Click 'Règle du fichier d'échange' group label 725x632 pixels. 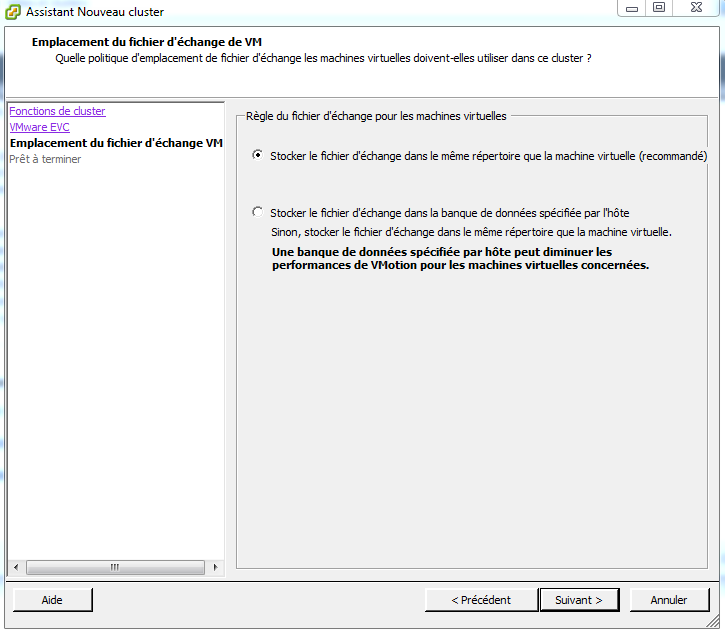376,116
